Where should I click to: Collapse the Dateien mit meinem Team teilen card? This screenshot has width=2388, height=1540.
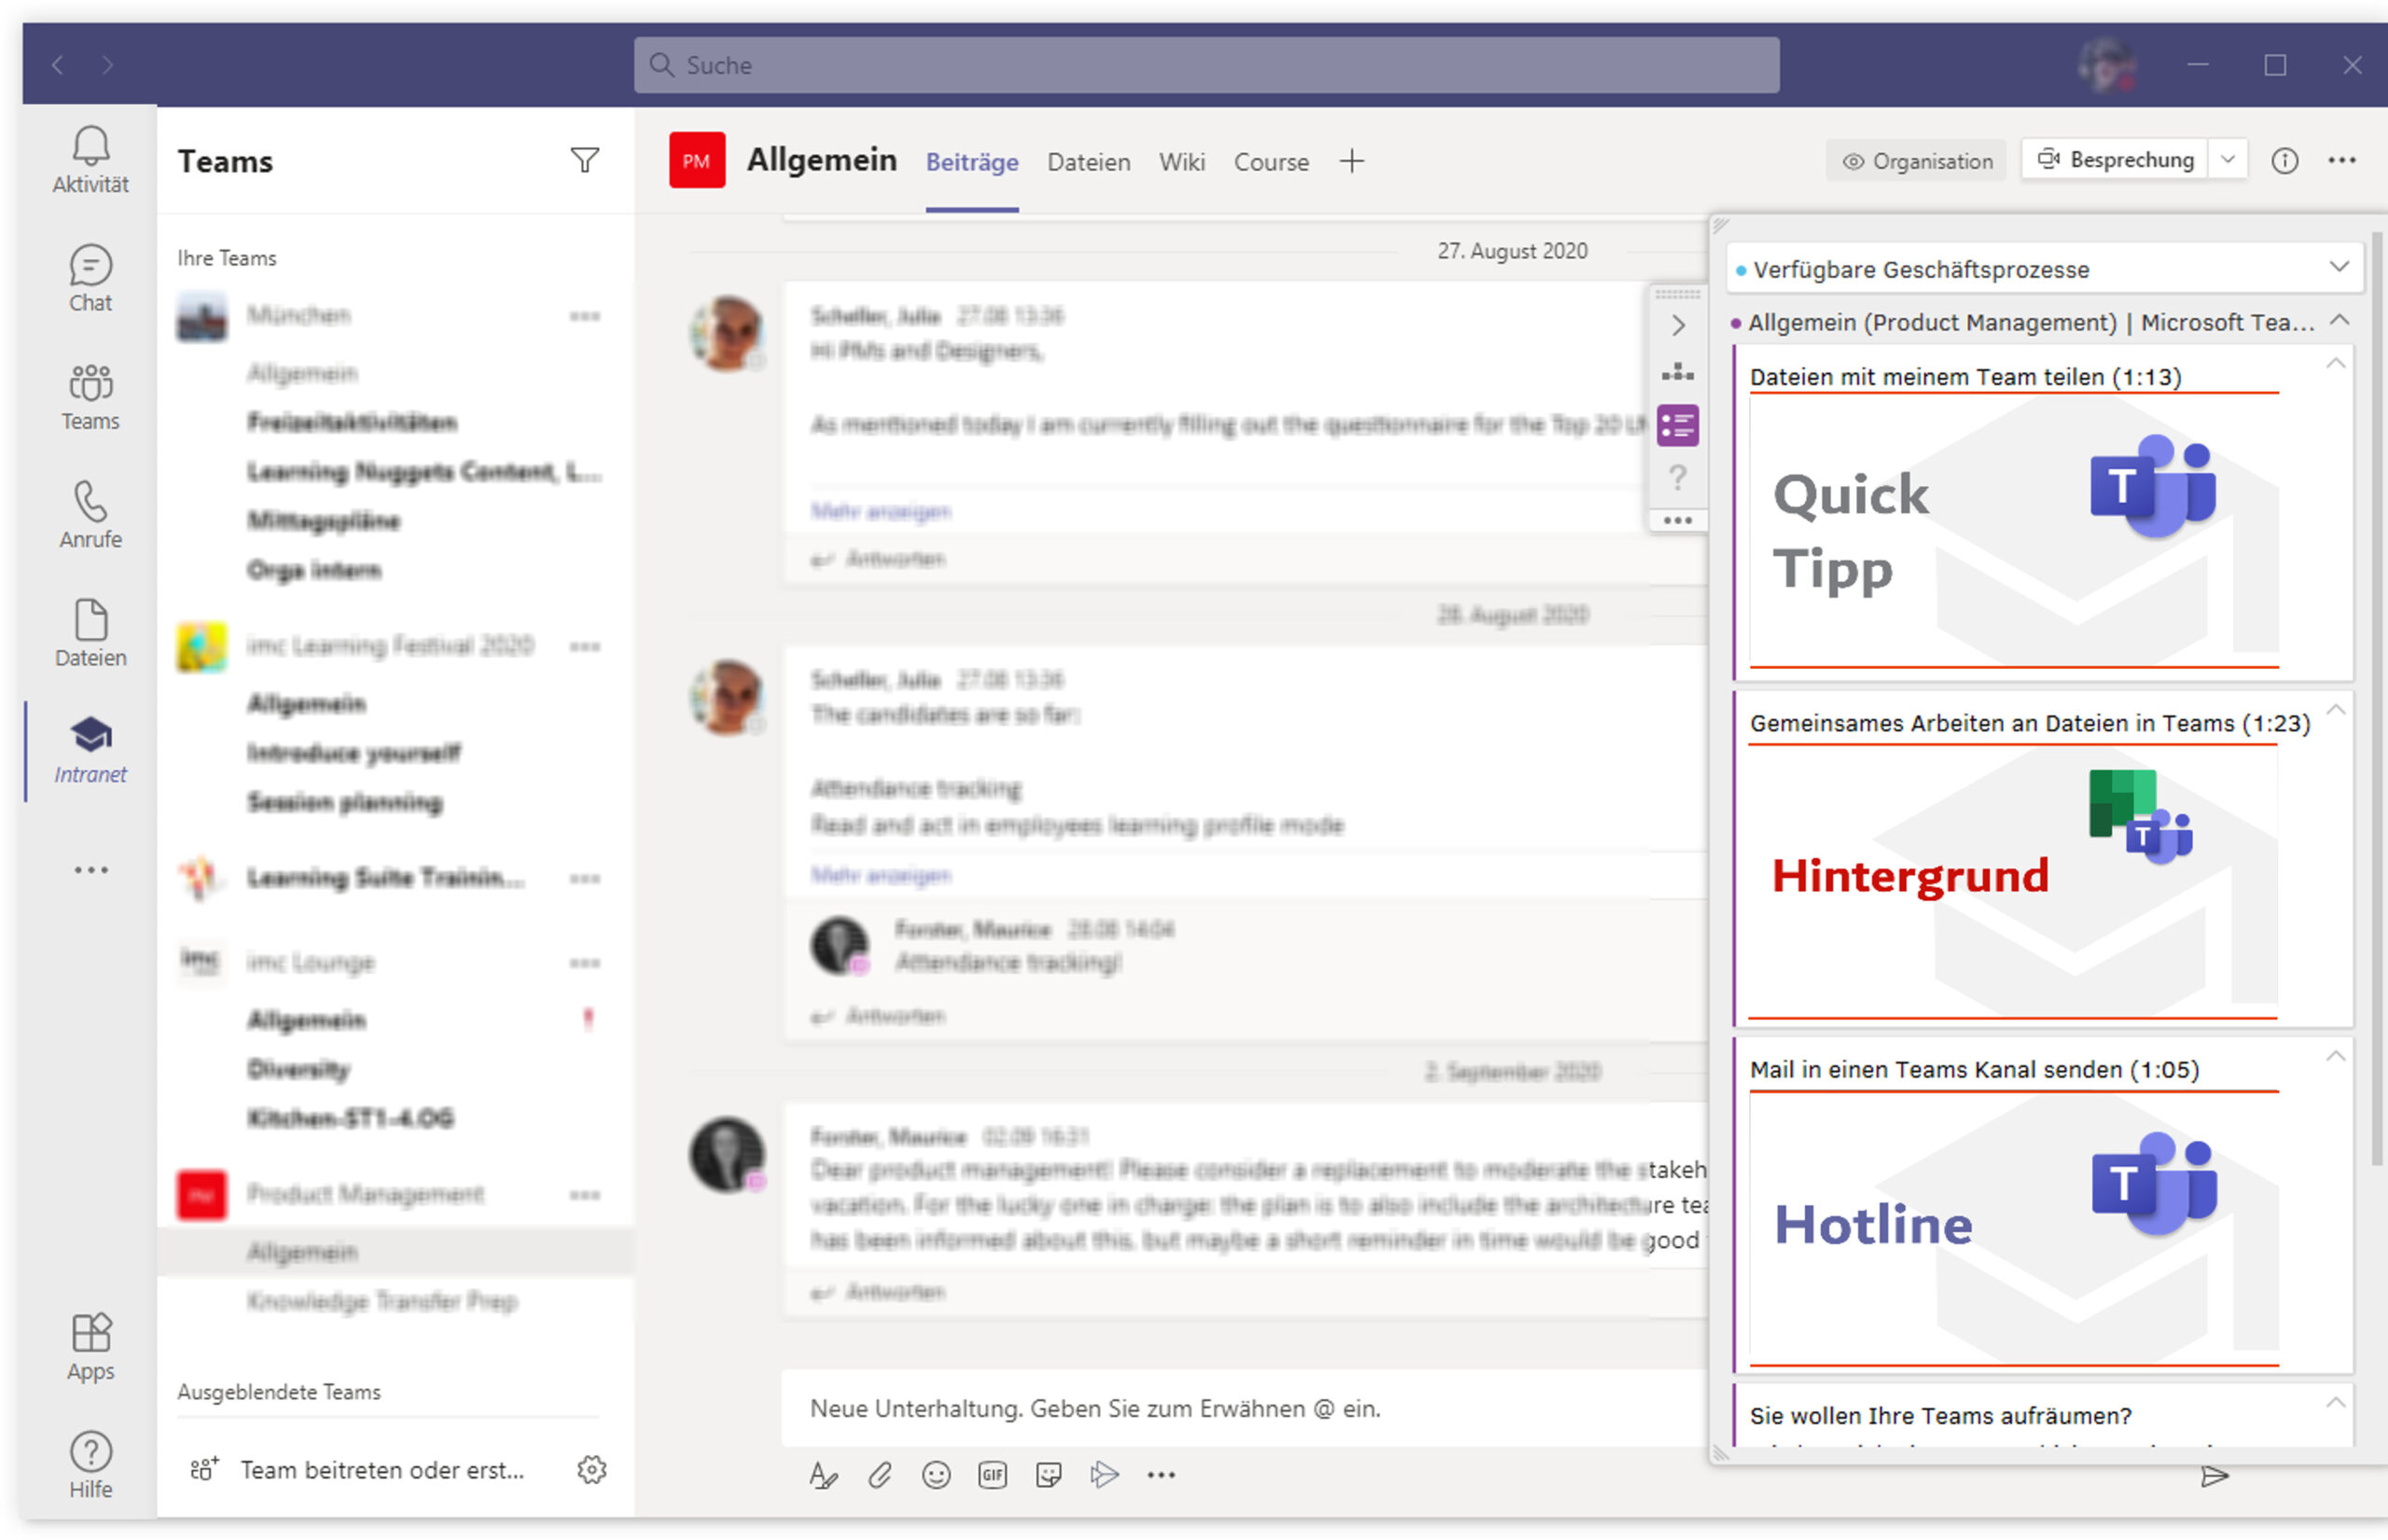tap(2335, 363)
